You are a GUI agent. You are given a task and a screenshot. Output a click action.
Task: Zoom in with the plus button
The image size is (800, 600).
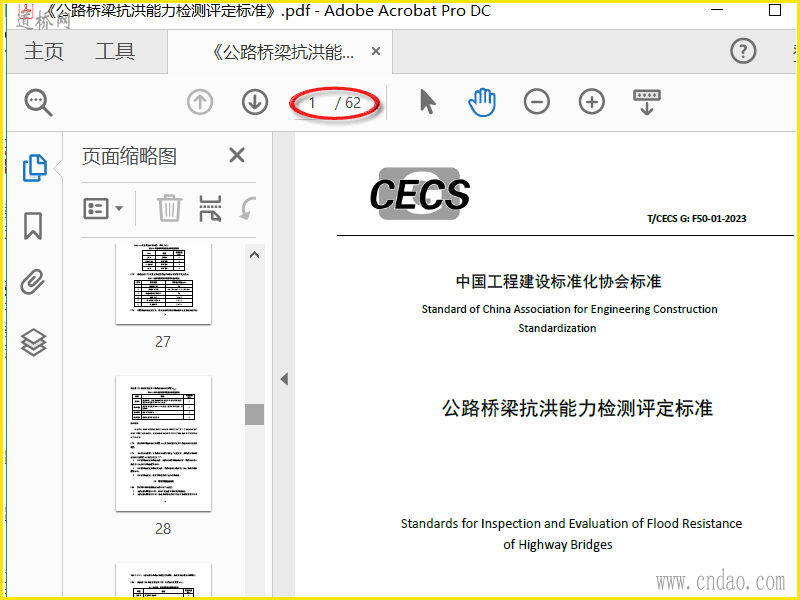pos(591,102)
